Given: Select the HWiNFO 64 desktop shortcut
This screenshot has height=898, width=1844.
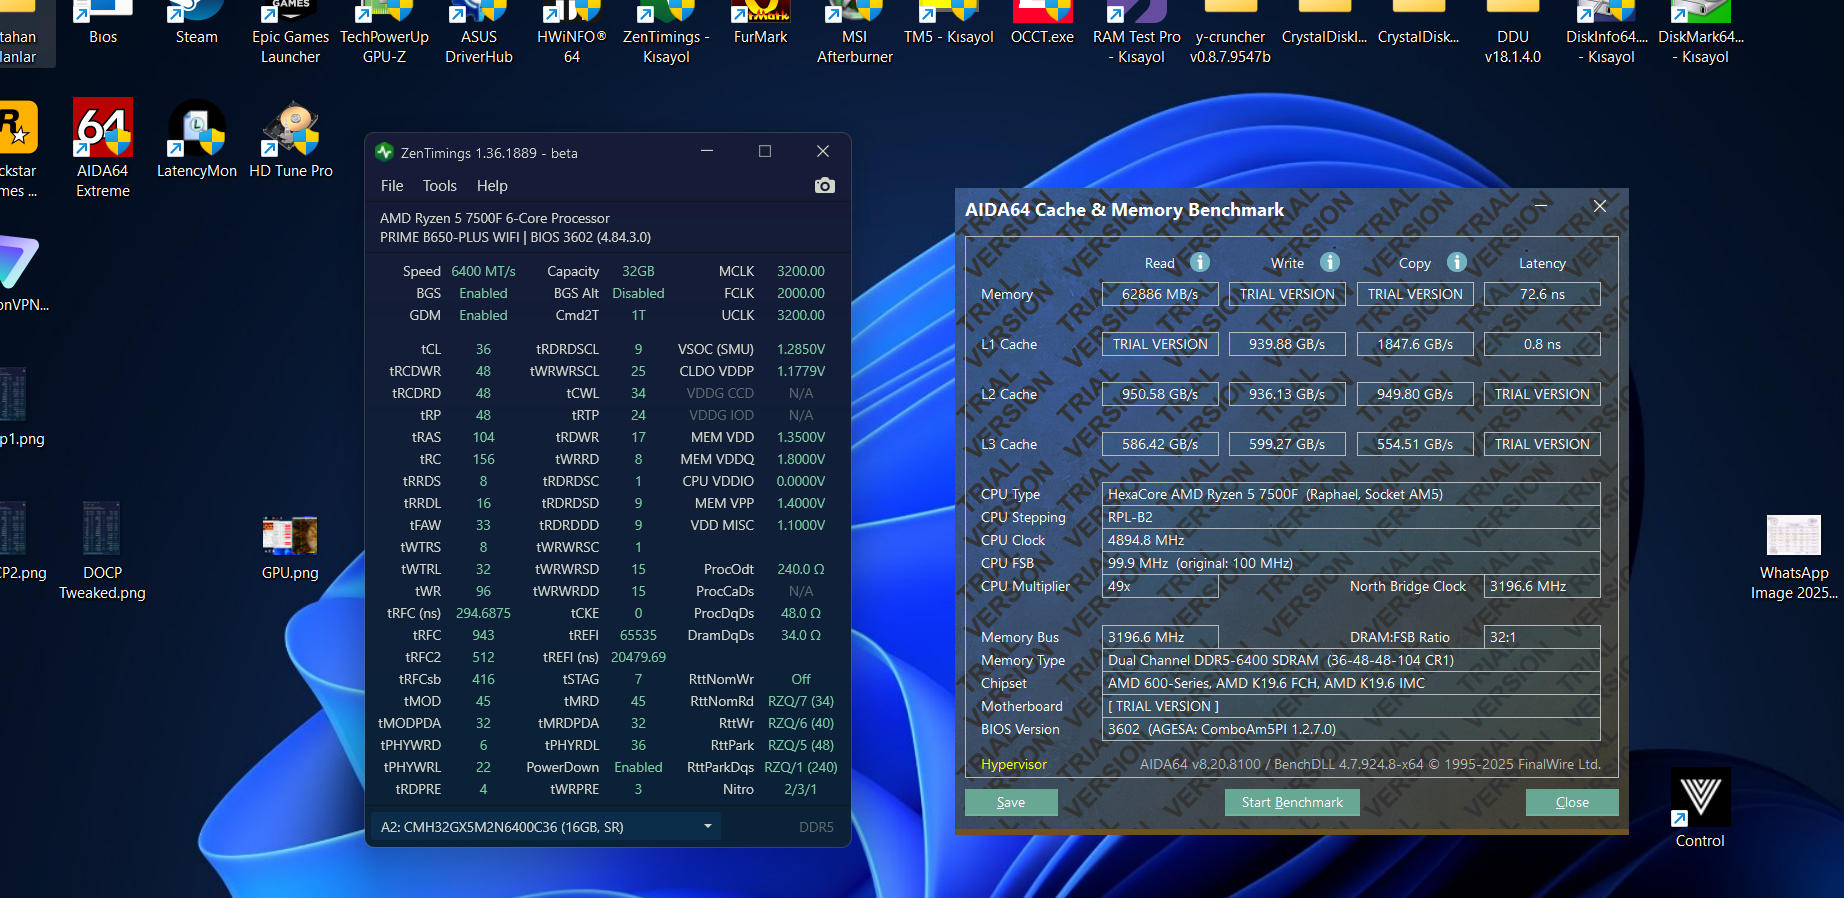Looking at the screenshot, I should pyautogui.click(x=572, y=33).
